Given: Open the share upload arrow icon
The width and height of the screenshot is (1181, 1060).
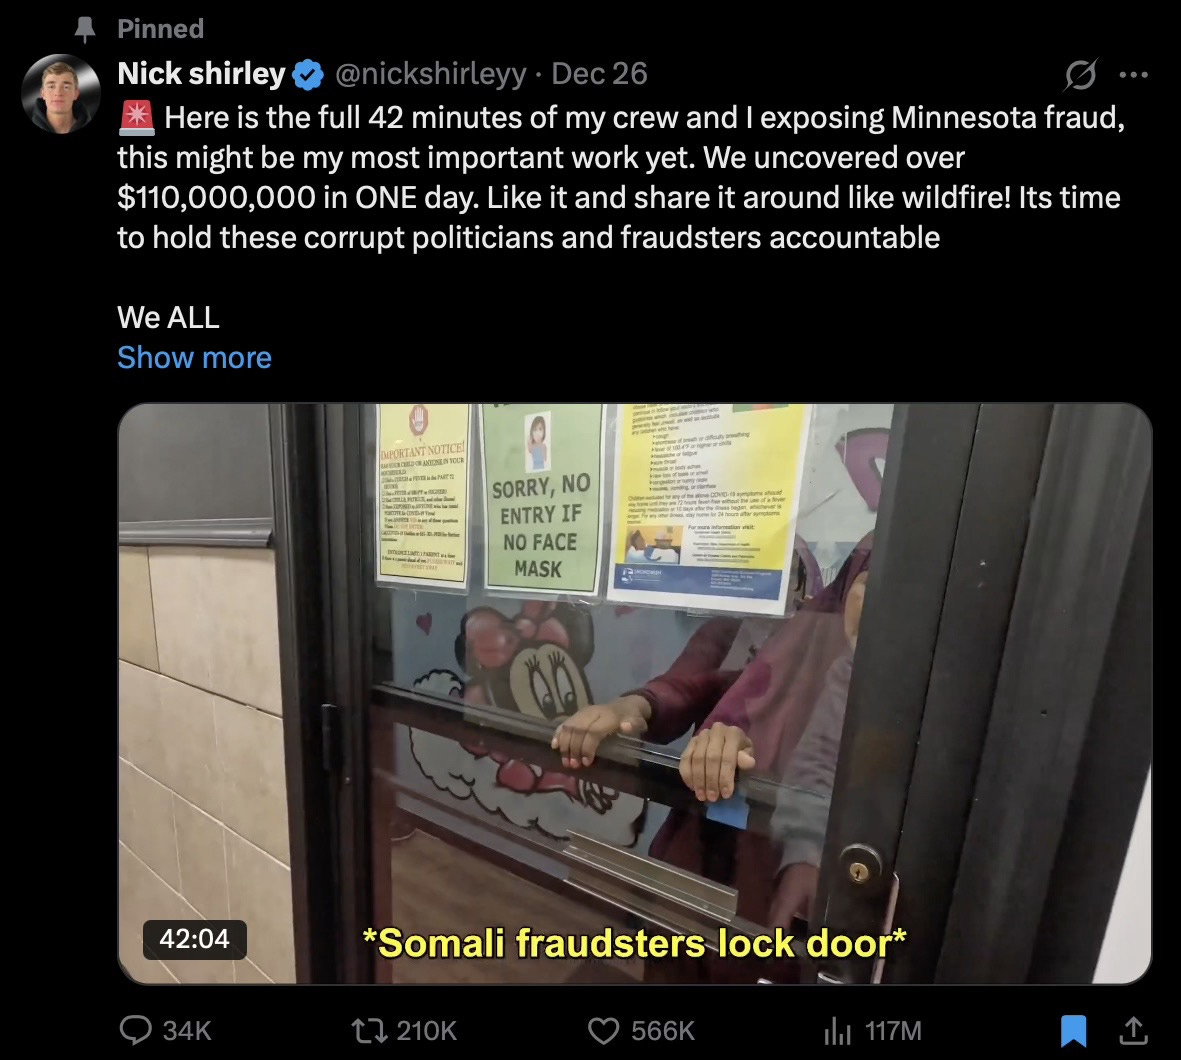Looking at the screenshot, I should click(1133, 1031).
